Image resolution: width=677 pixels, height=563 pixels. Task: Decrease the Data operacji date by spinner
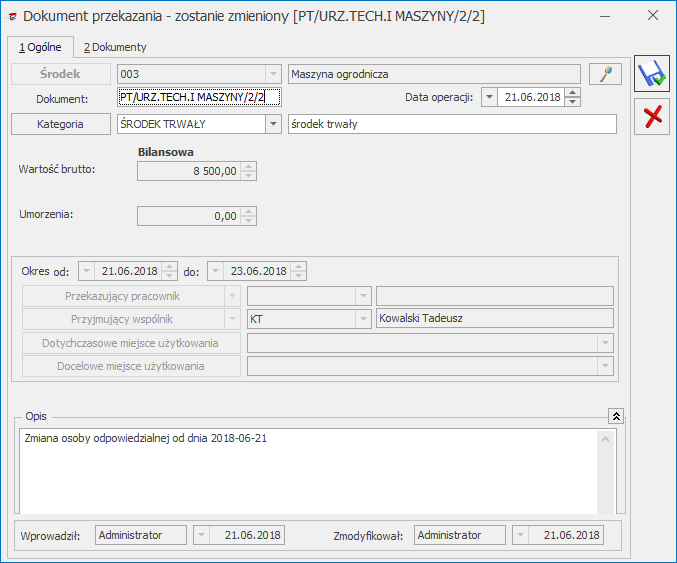(x=572, y=102)
